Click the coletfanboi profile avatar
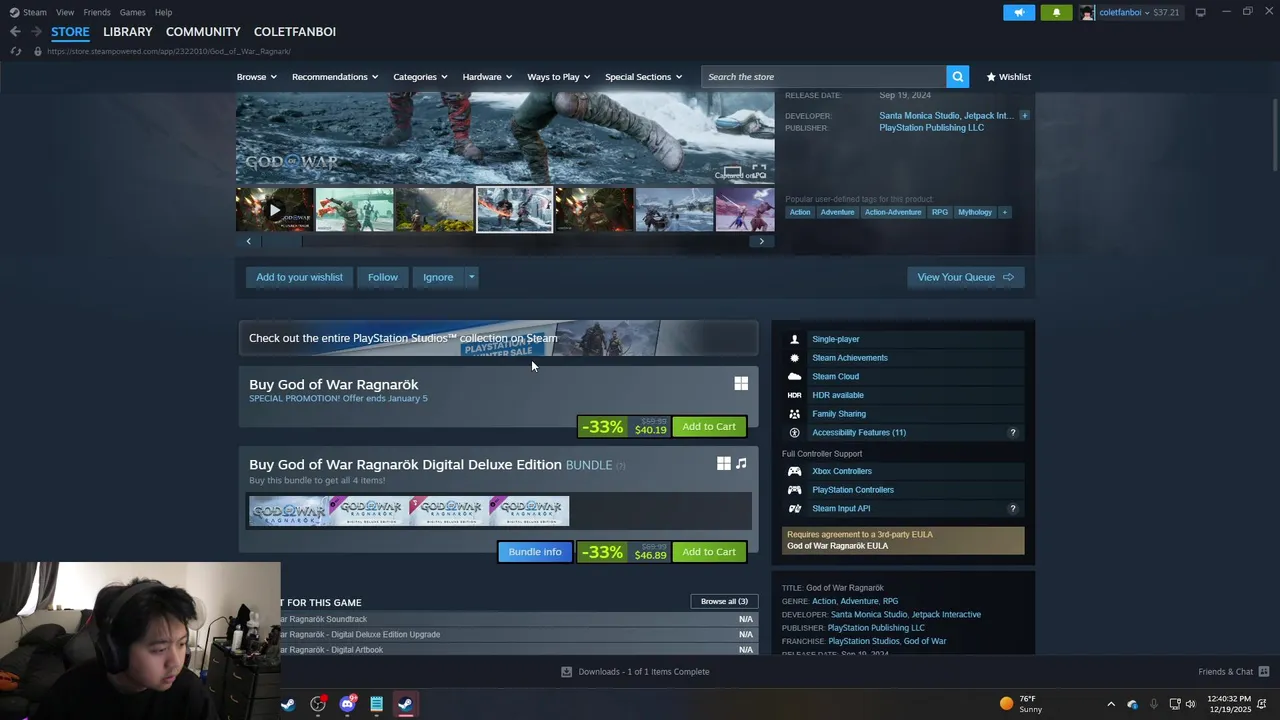 pyautogui.click(x=1087, y=12)
